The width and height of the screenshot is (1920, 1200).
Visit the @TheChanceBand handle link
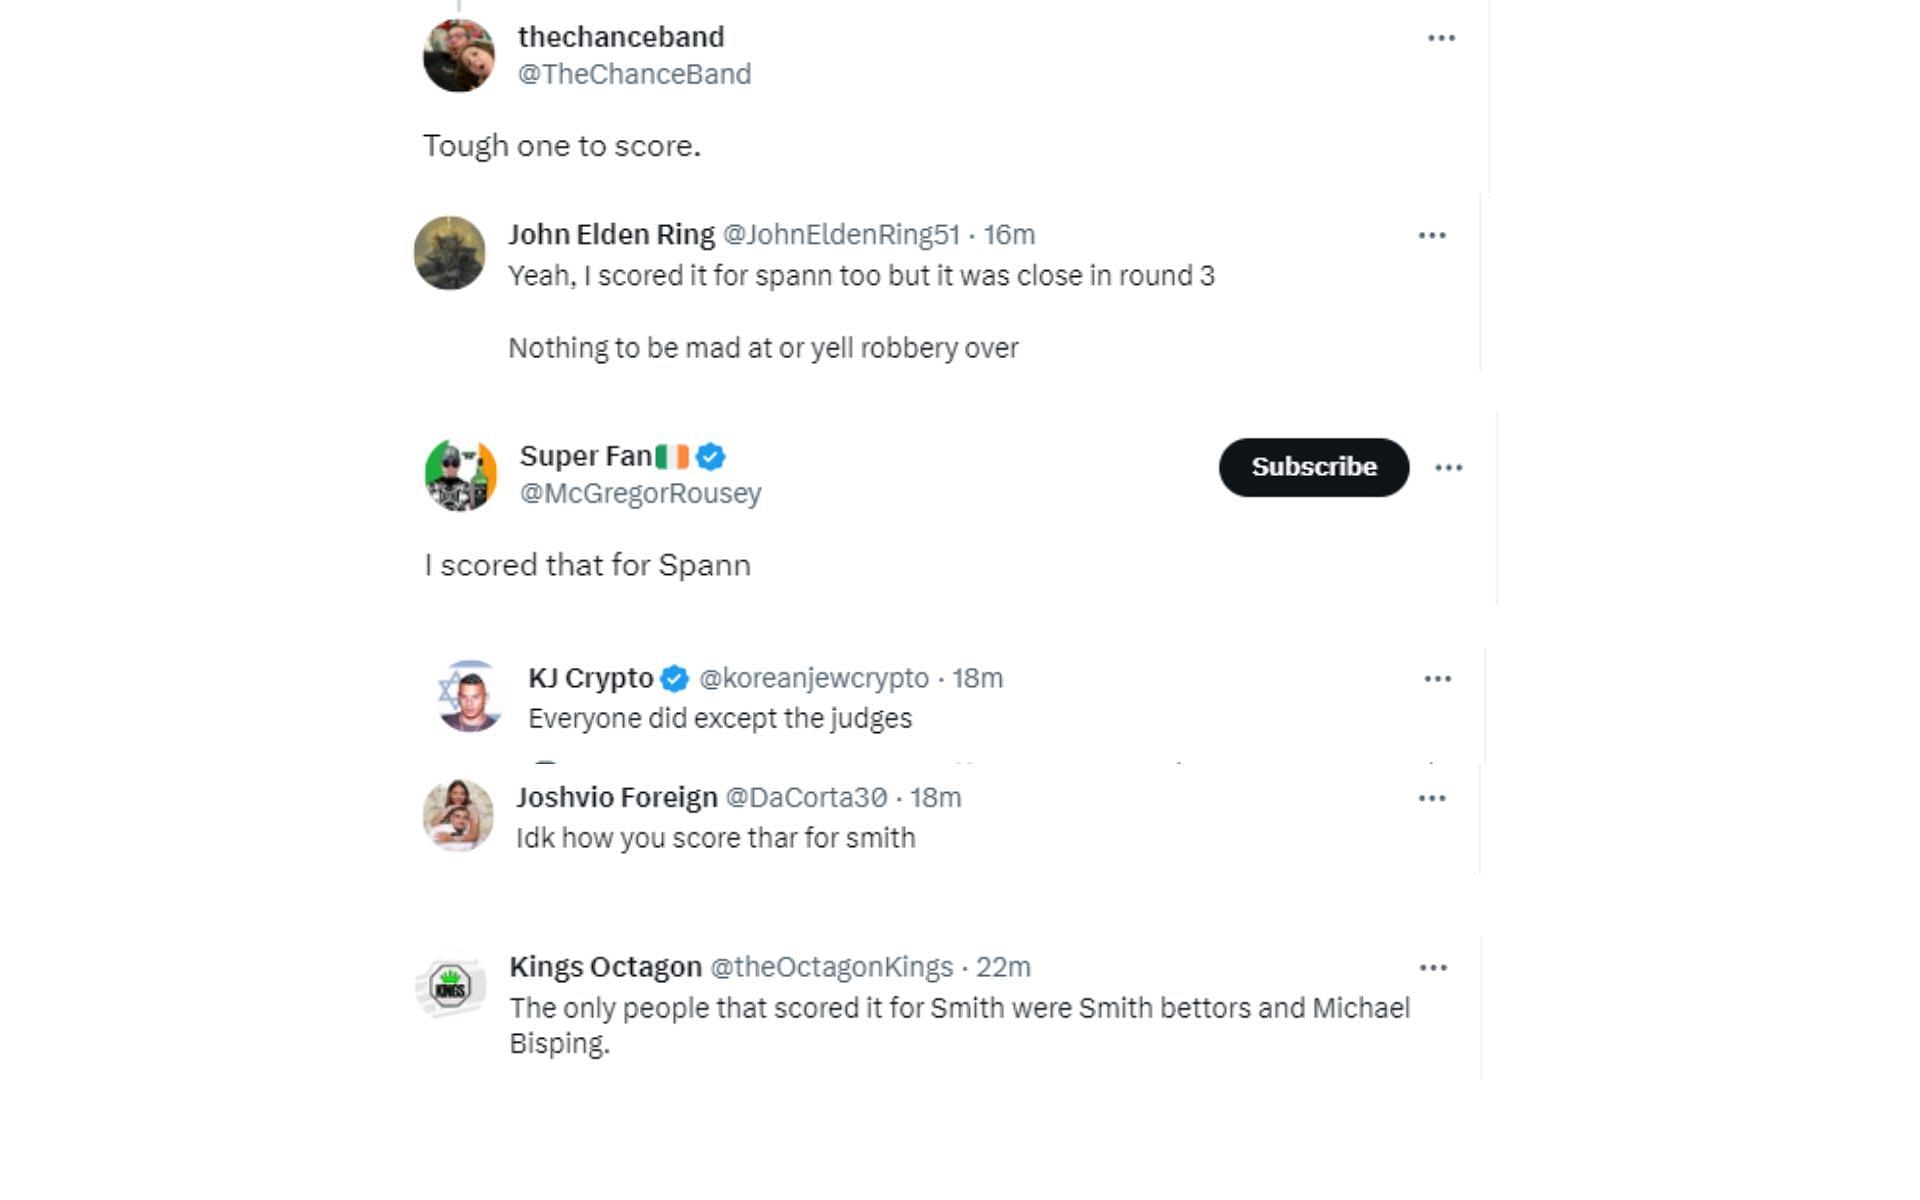634,74
